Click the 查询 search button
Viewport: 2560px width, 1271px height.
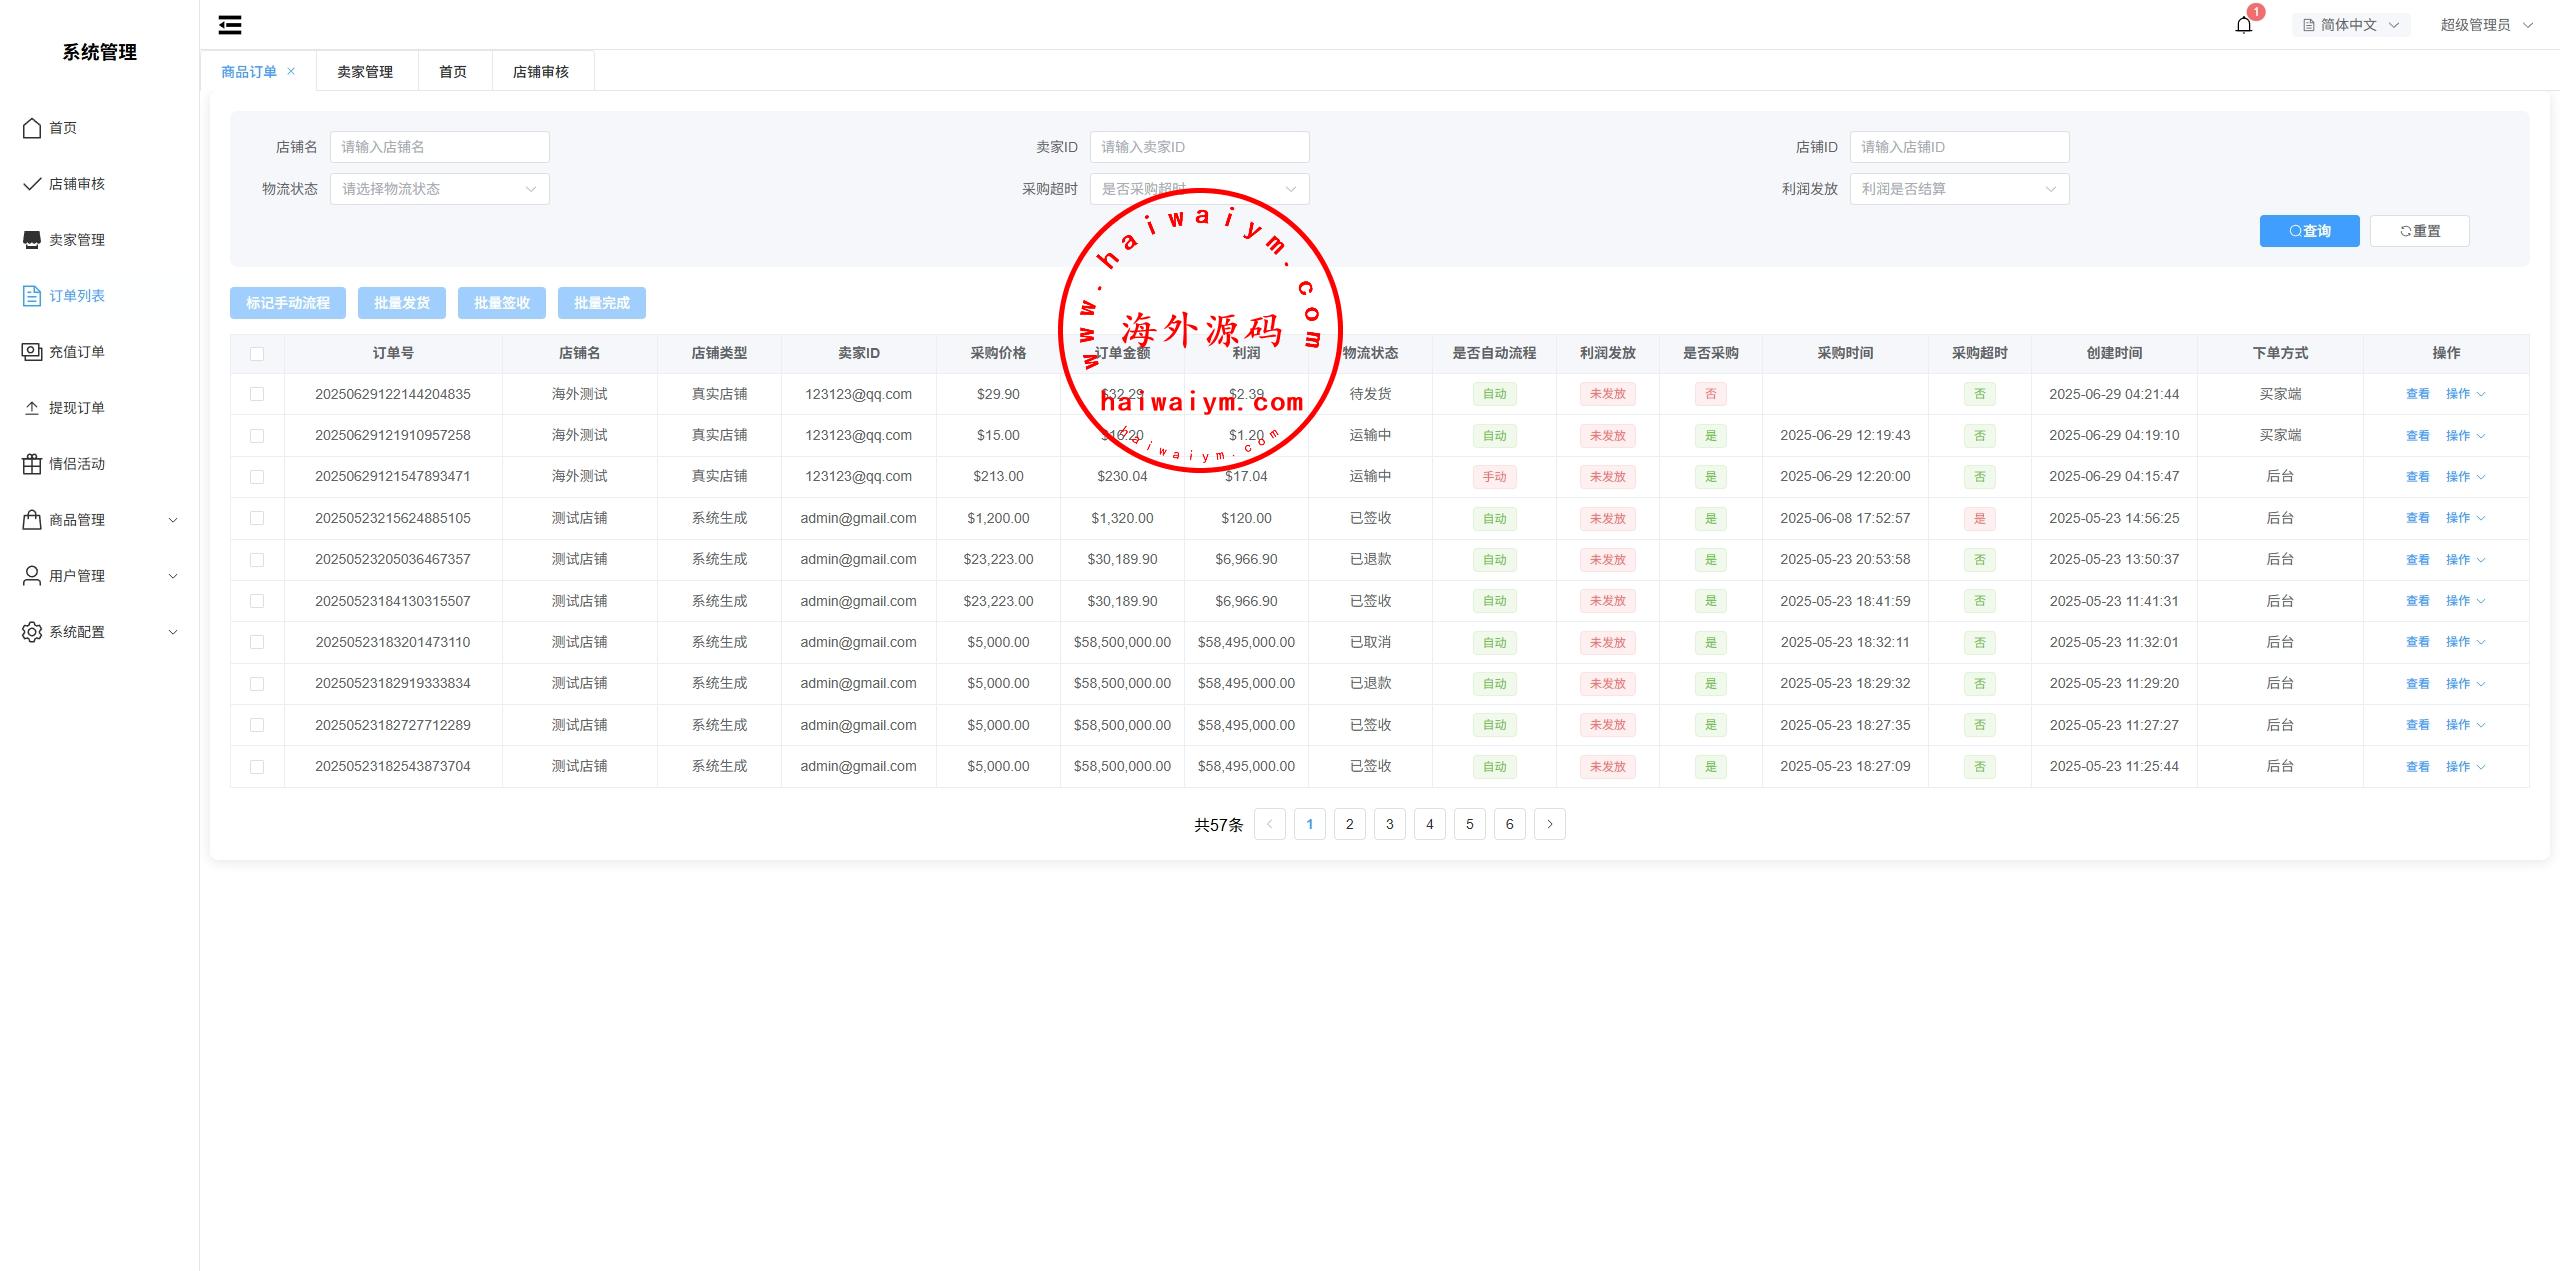pyautogui.click(x=2308, y=231)
